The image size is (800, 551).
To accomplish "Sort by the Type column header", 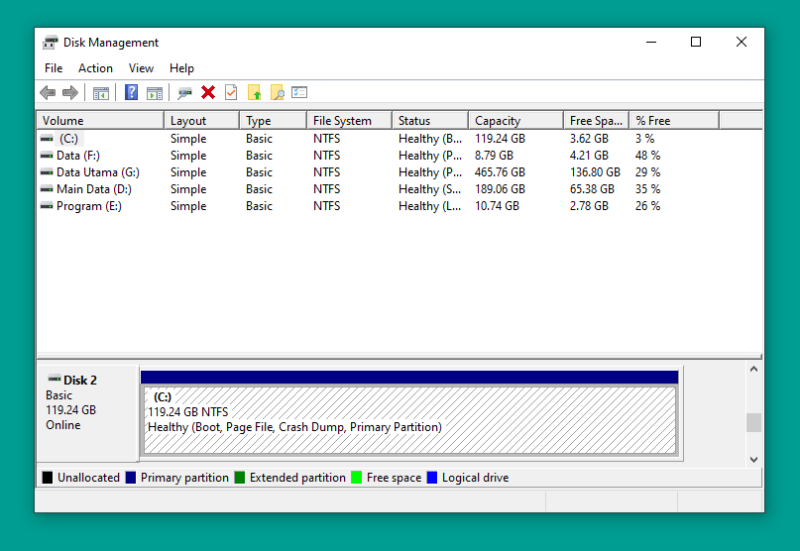I will tap(273, 121).
